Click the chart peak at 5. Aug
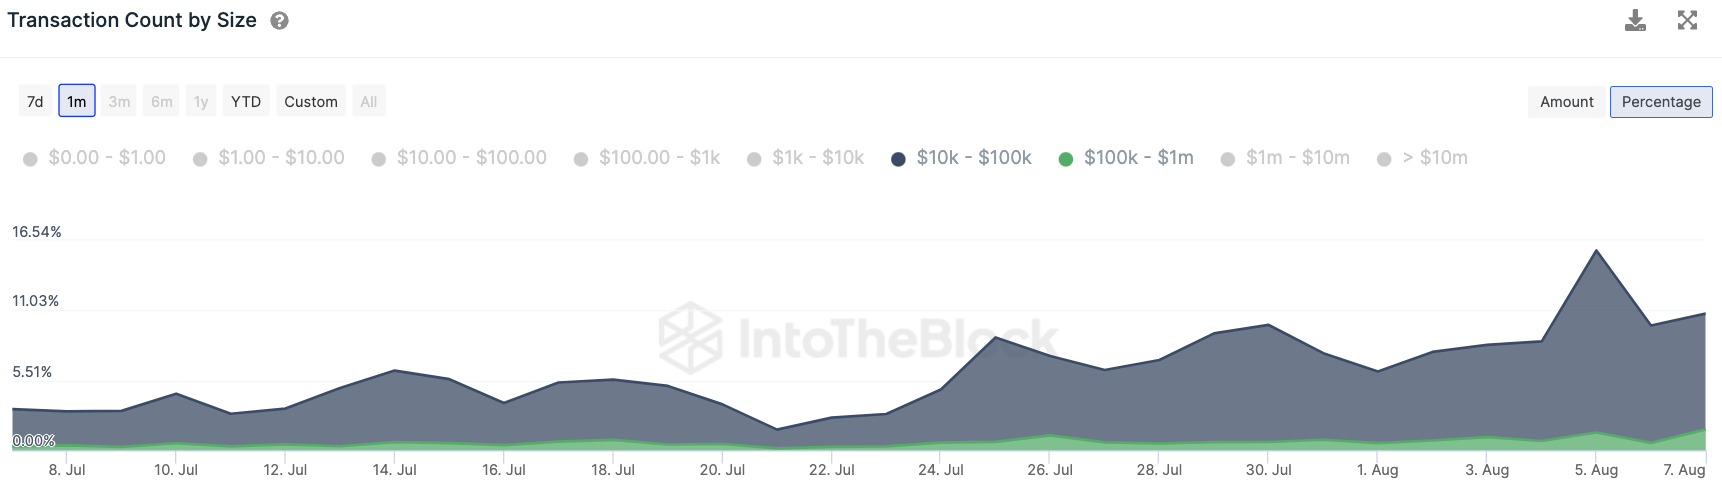The height and width of the screenshot is (488, 1722). 1596,251
